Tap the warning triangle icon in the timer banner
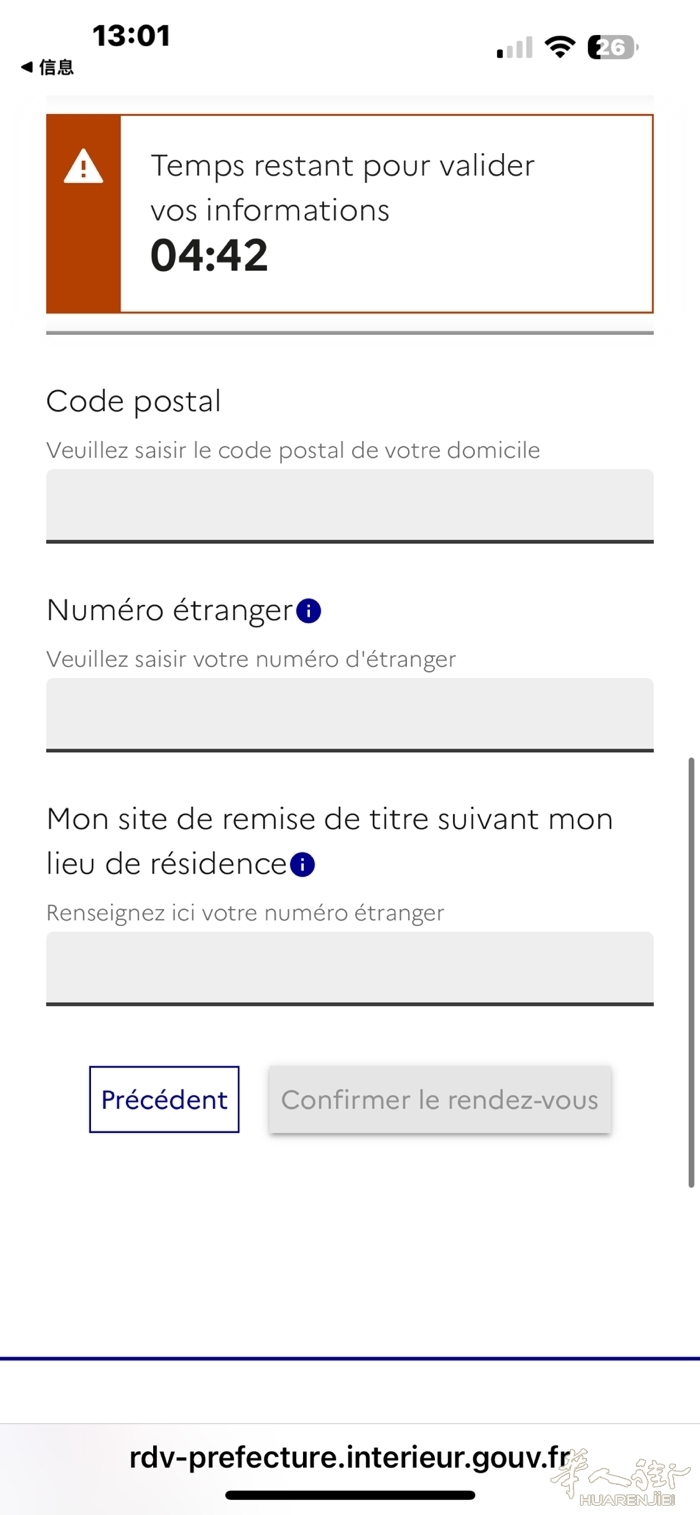 click(83, 166)
